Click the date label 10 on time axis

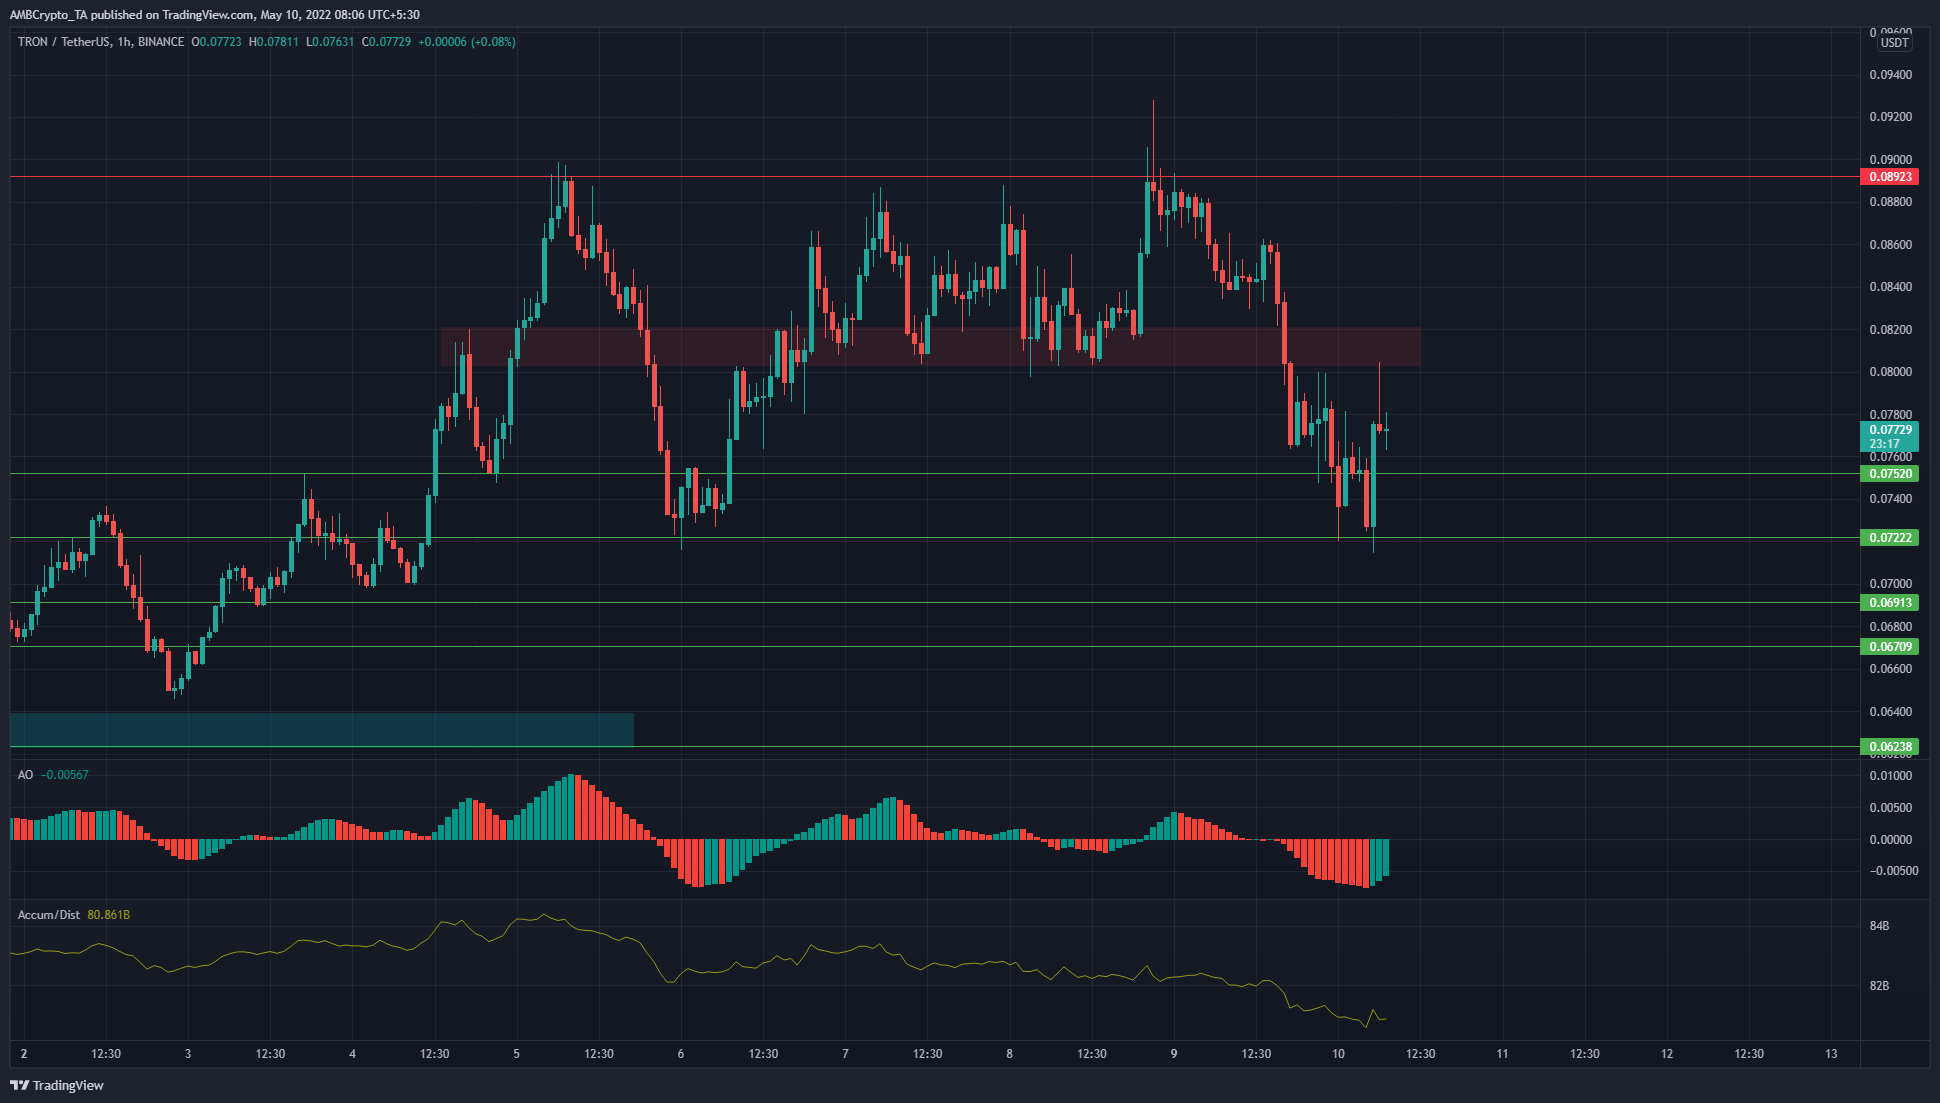[1338, 1054]
